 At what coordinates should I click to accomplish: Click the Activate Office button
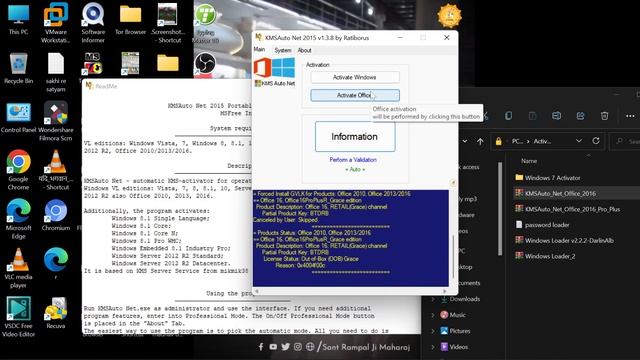pyautogui.click(x=355, y=95)
